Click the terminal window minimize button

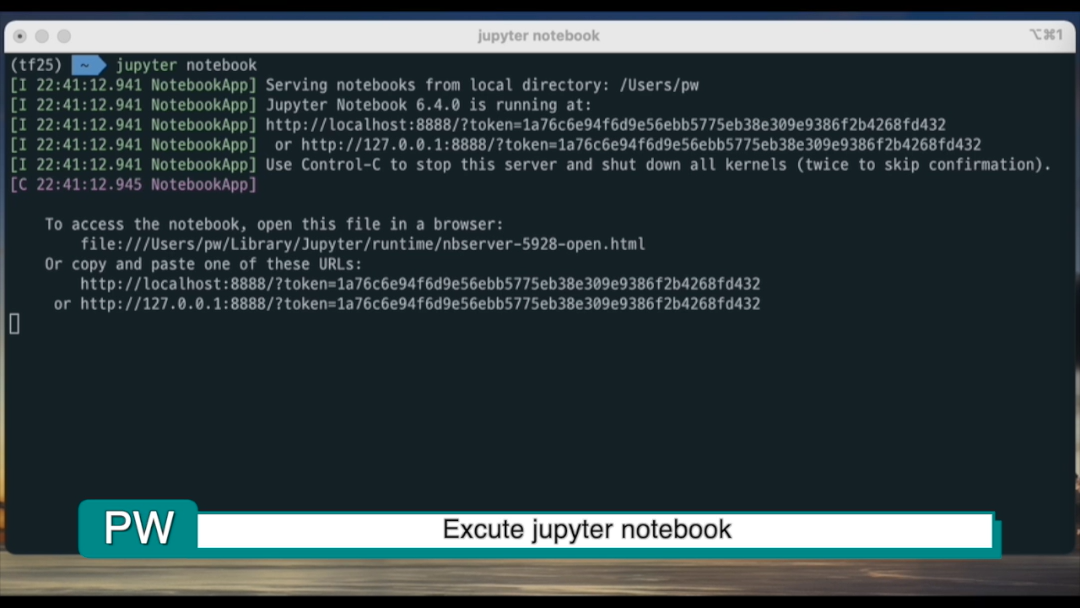pyautogui.click(x=42, y=36)
